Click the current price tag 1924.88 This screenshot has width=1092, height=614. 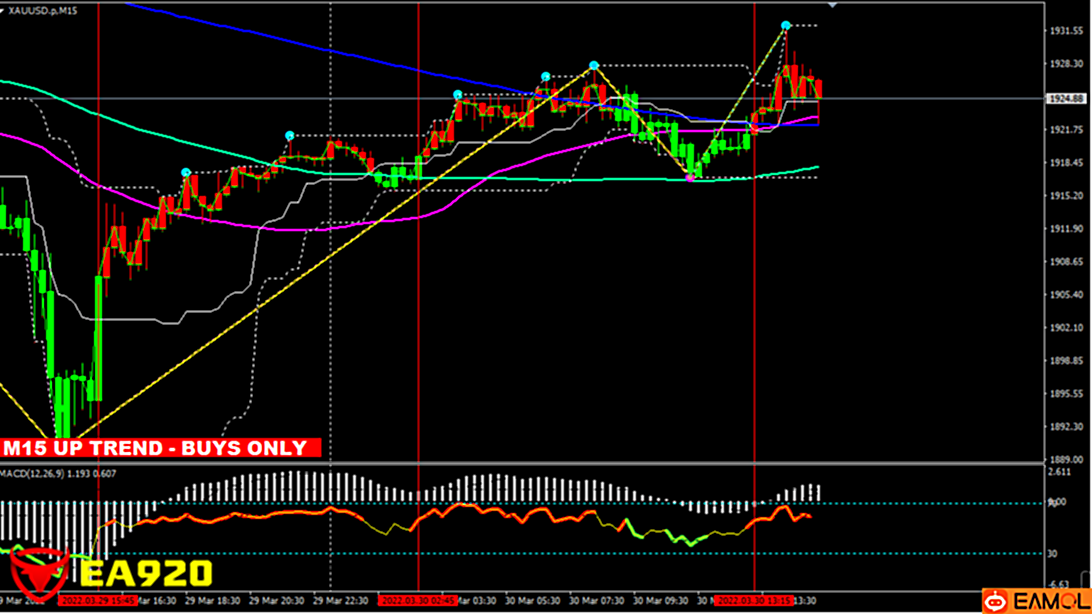click(x=1066, y=99)
